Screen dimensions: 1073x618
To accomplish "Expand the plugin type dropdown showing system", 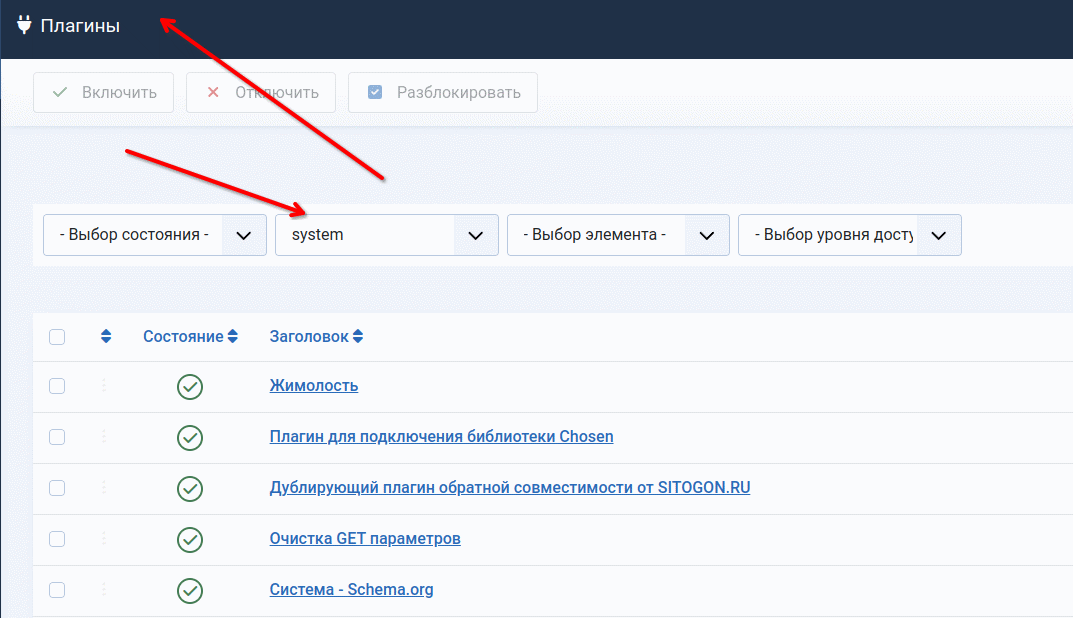I will [x=386, y=235].
